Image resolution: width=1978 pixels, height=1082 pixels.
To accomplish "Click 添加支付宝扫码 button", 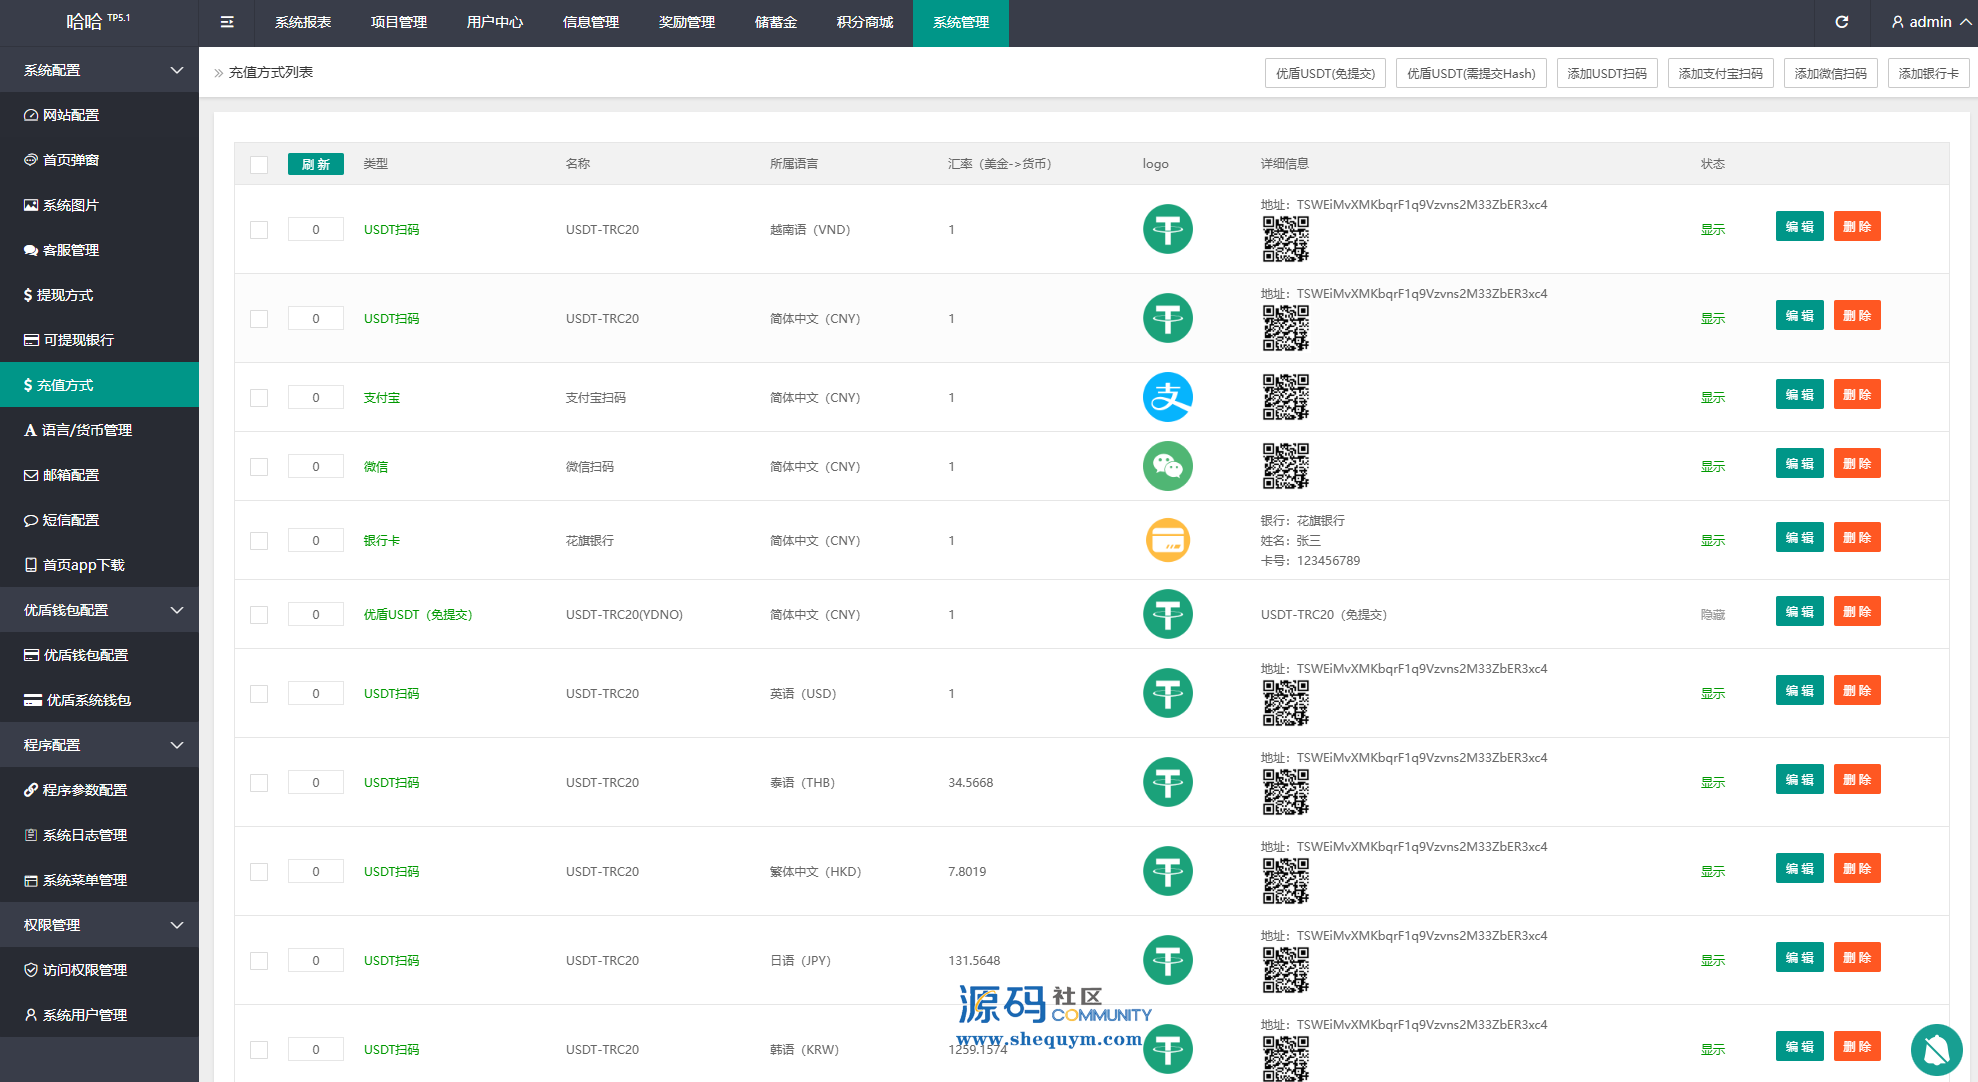I will click(1720, 73).
